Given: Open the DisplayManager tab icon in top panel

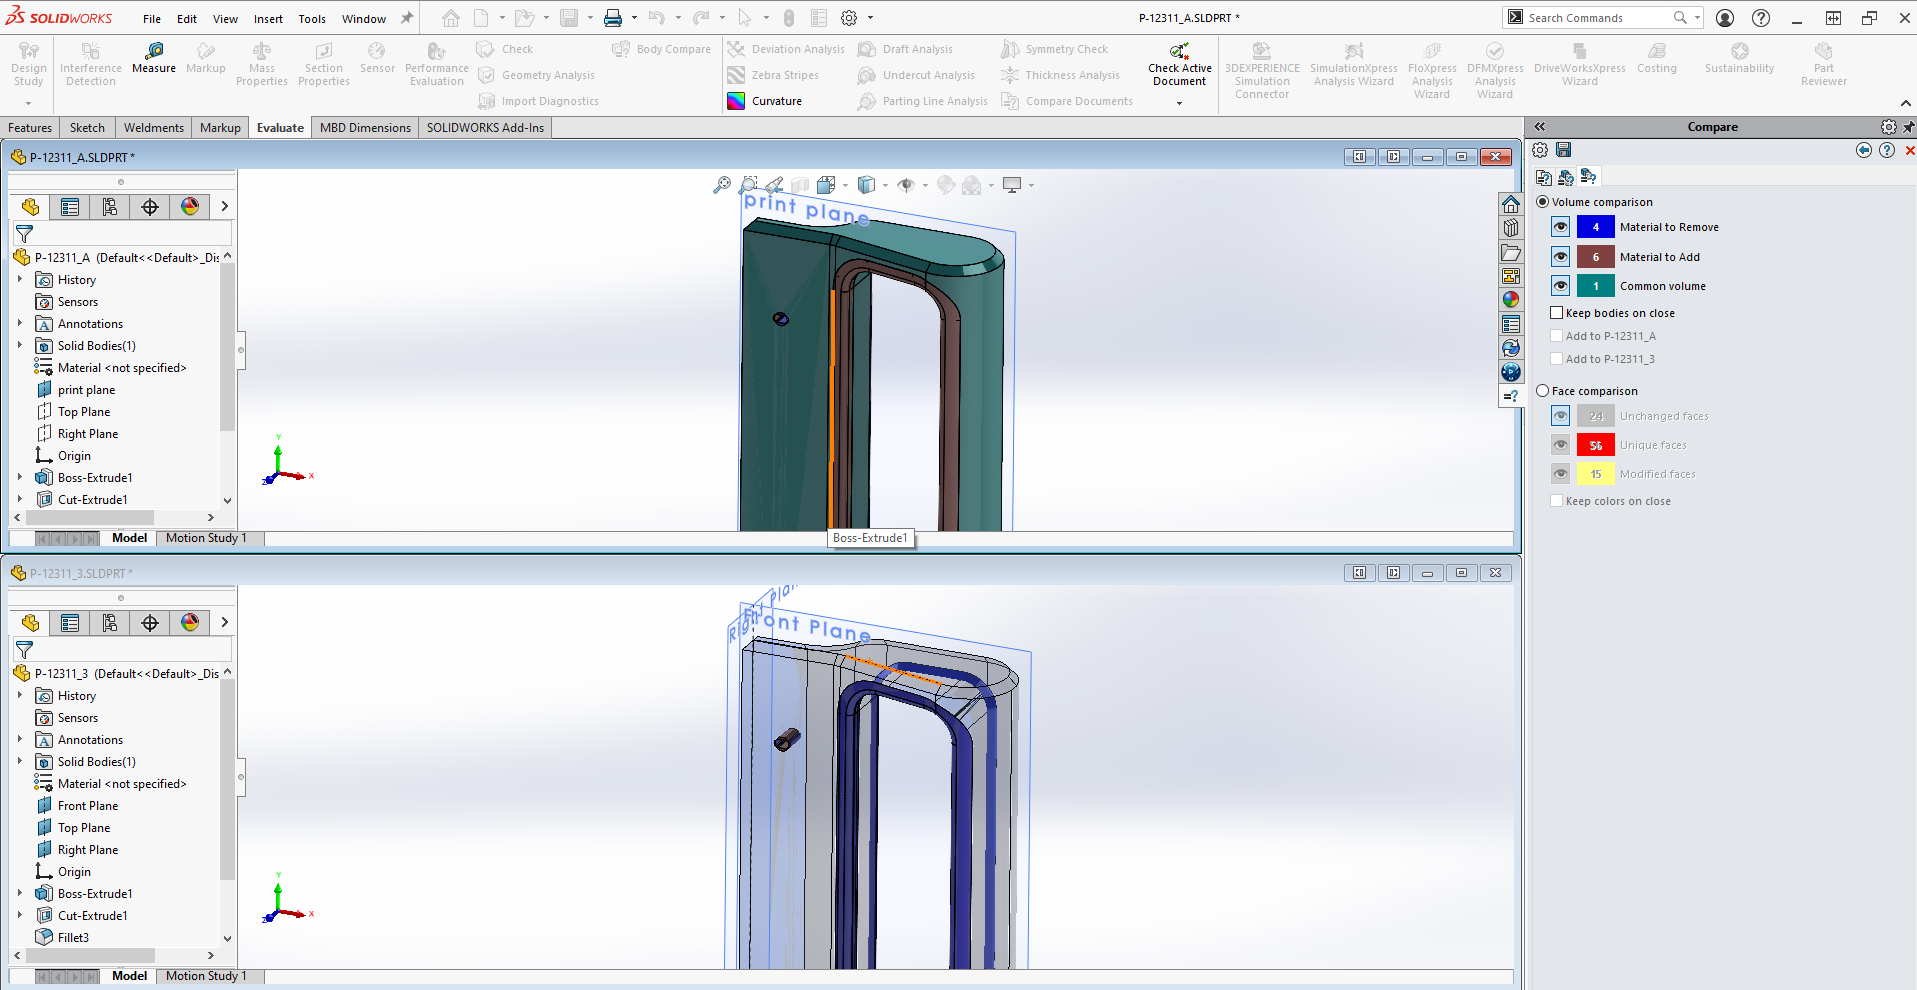Looking at the screenshot, I should point(190,207).
